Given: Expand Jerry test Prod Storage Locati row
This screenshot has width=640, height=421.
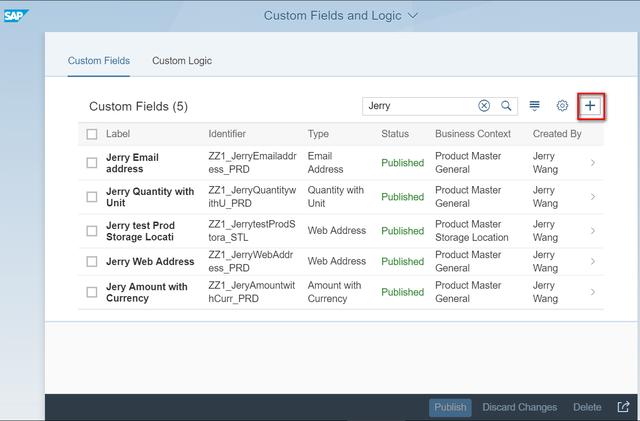Looking at the screenshot, I should coord(592,231).
